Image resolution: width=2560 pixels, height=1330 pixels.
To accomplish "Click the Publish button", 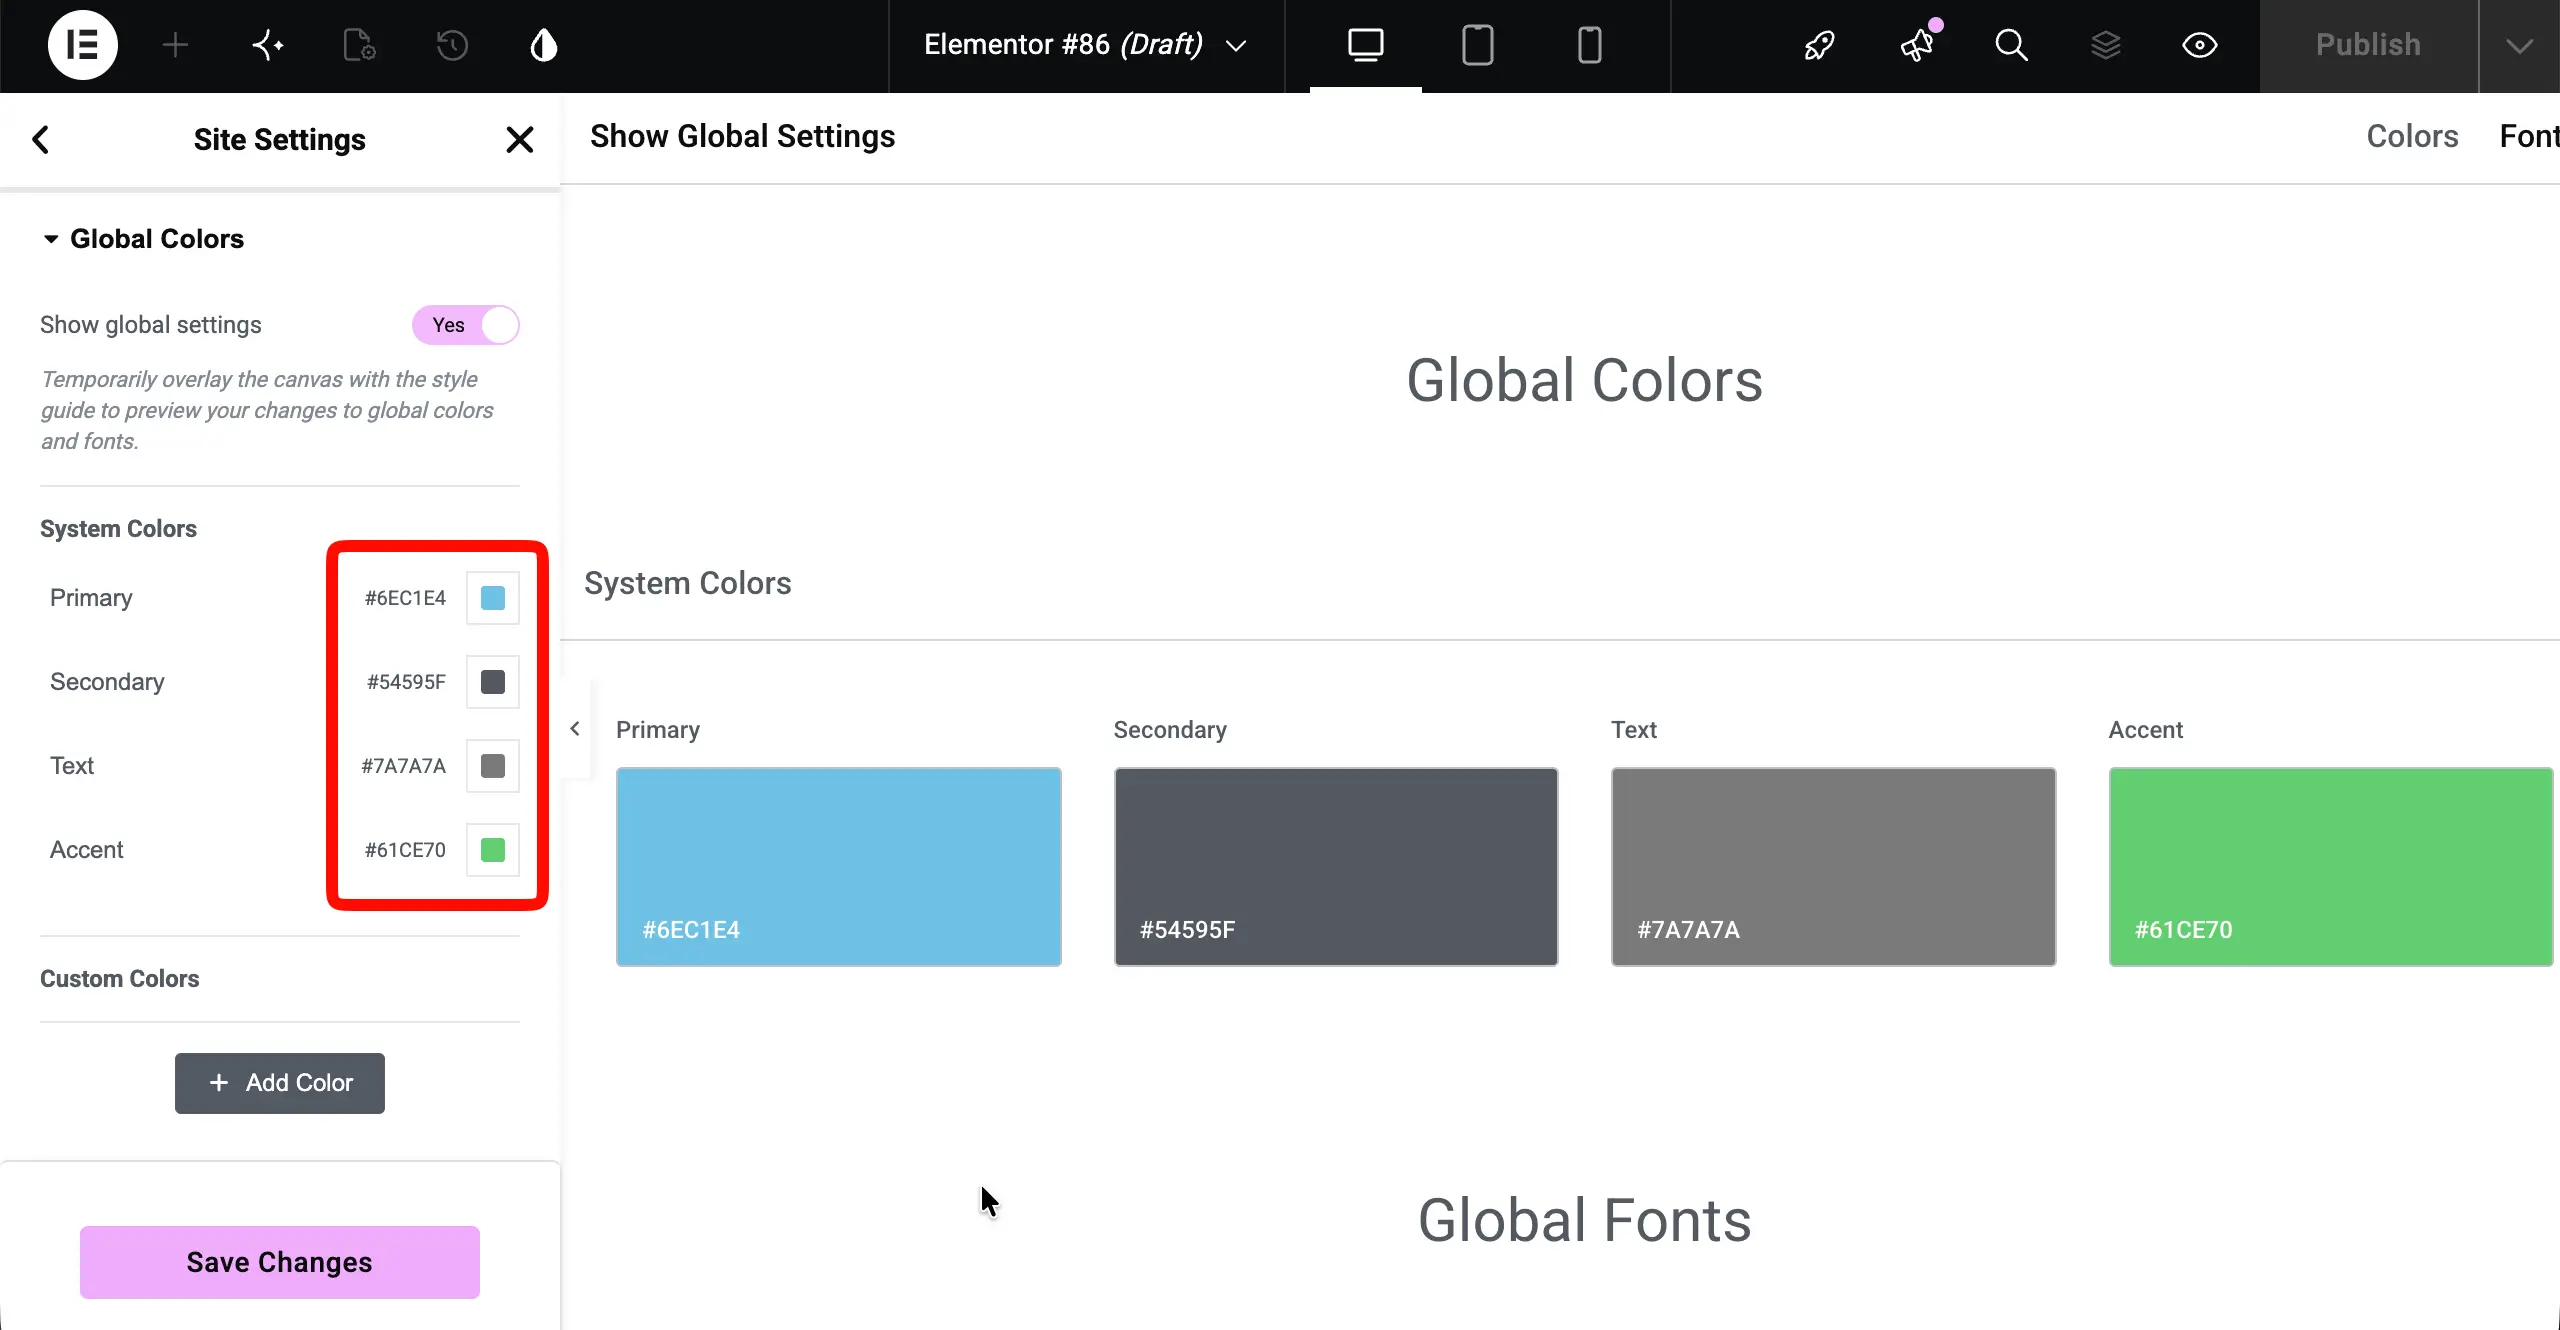I will click(x=2368, y=45).
